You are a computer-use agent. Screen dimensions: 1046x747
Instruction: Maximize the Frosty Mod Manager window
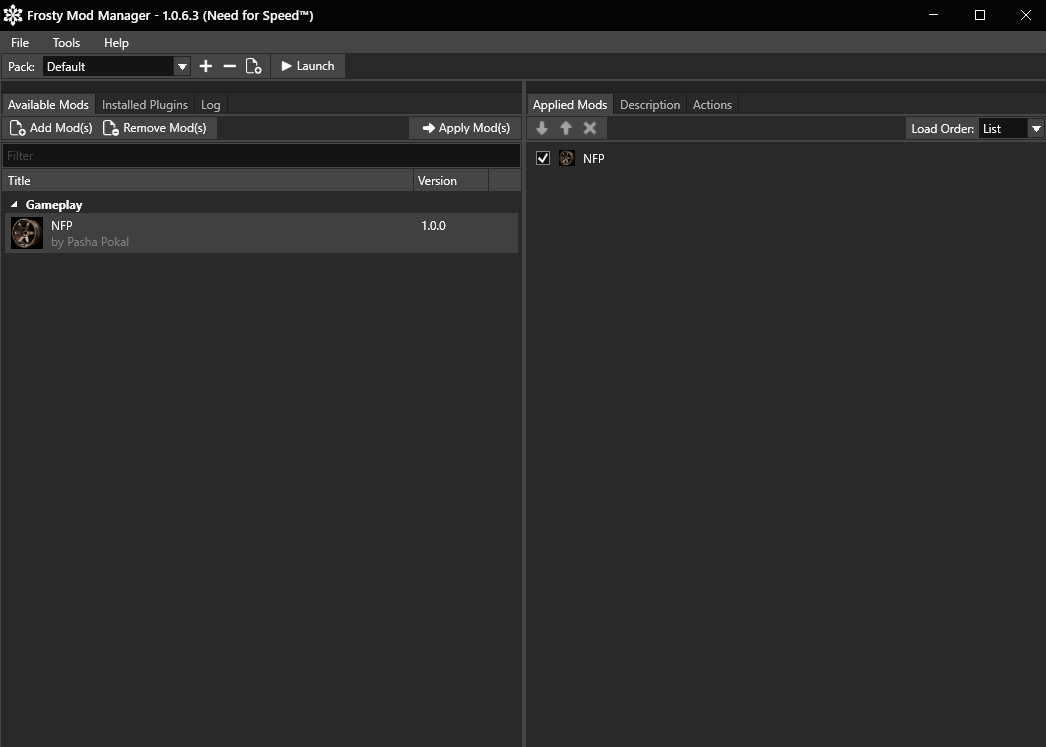(979, 15)
